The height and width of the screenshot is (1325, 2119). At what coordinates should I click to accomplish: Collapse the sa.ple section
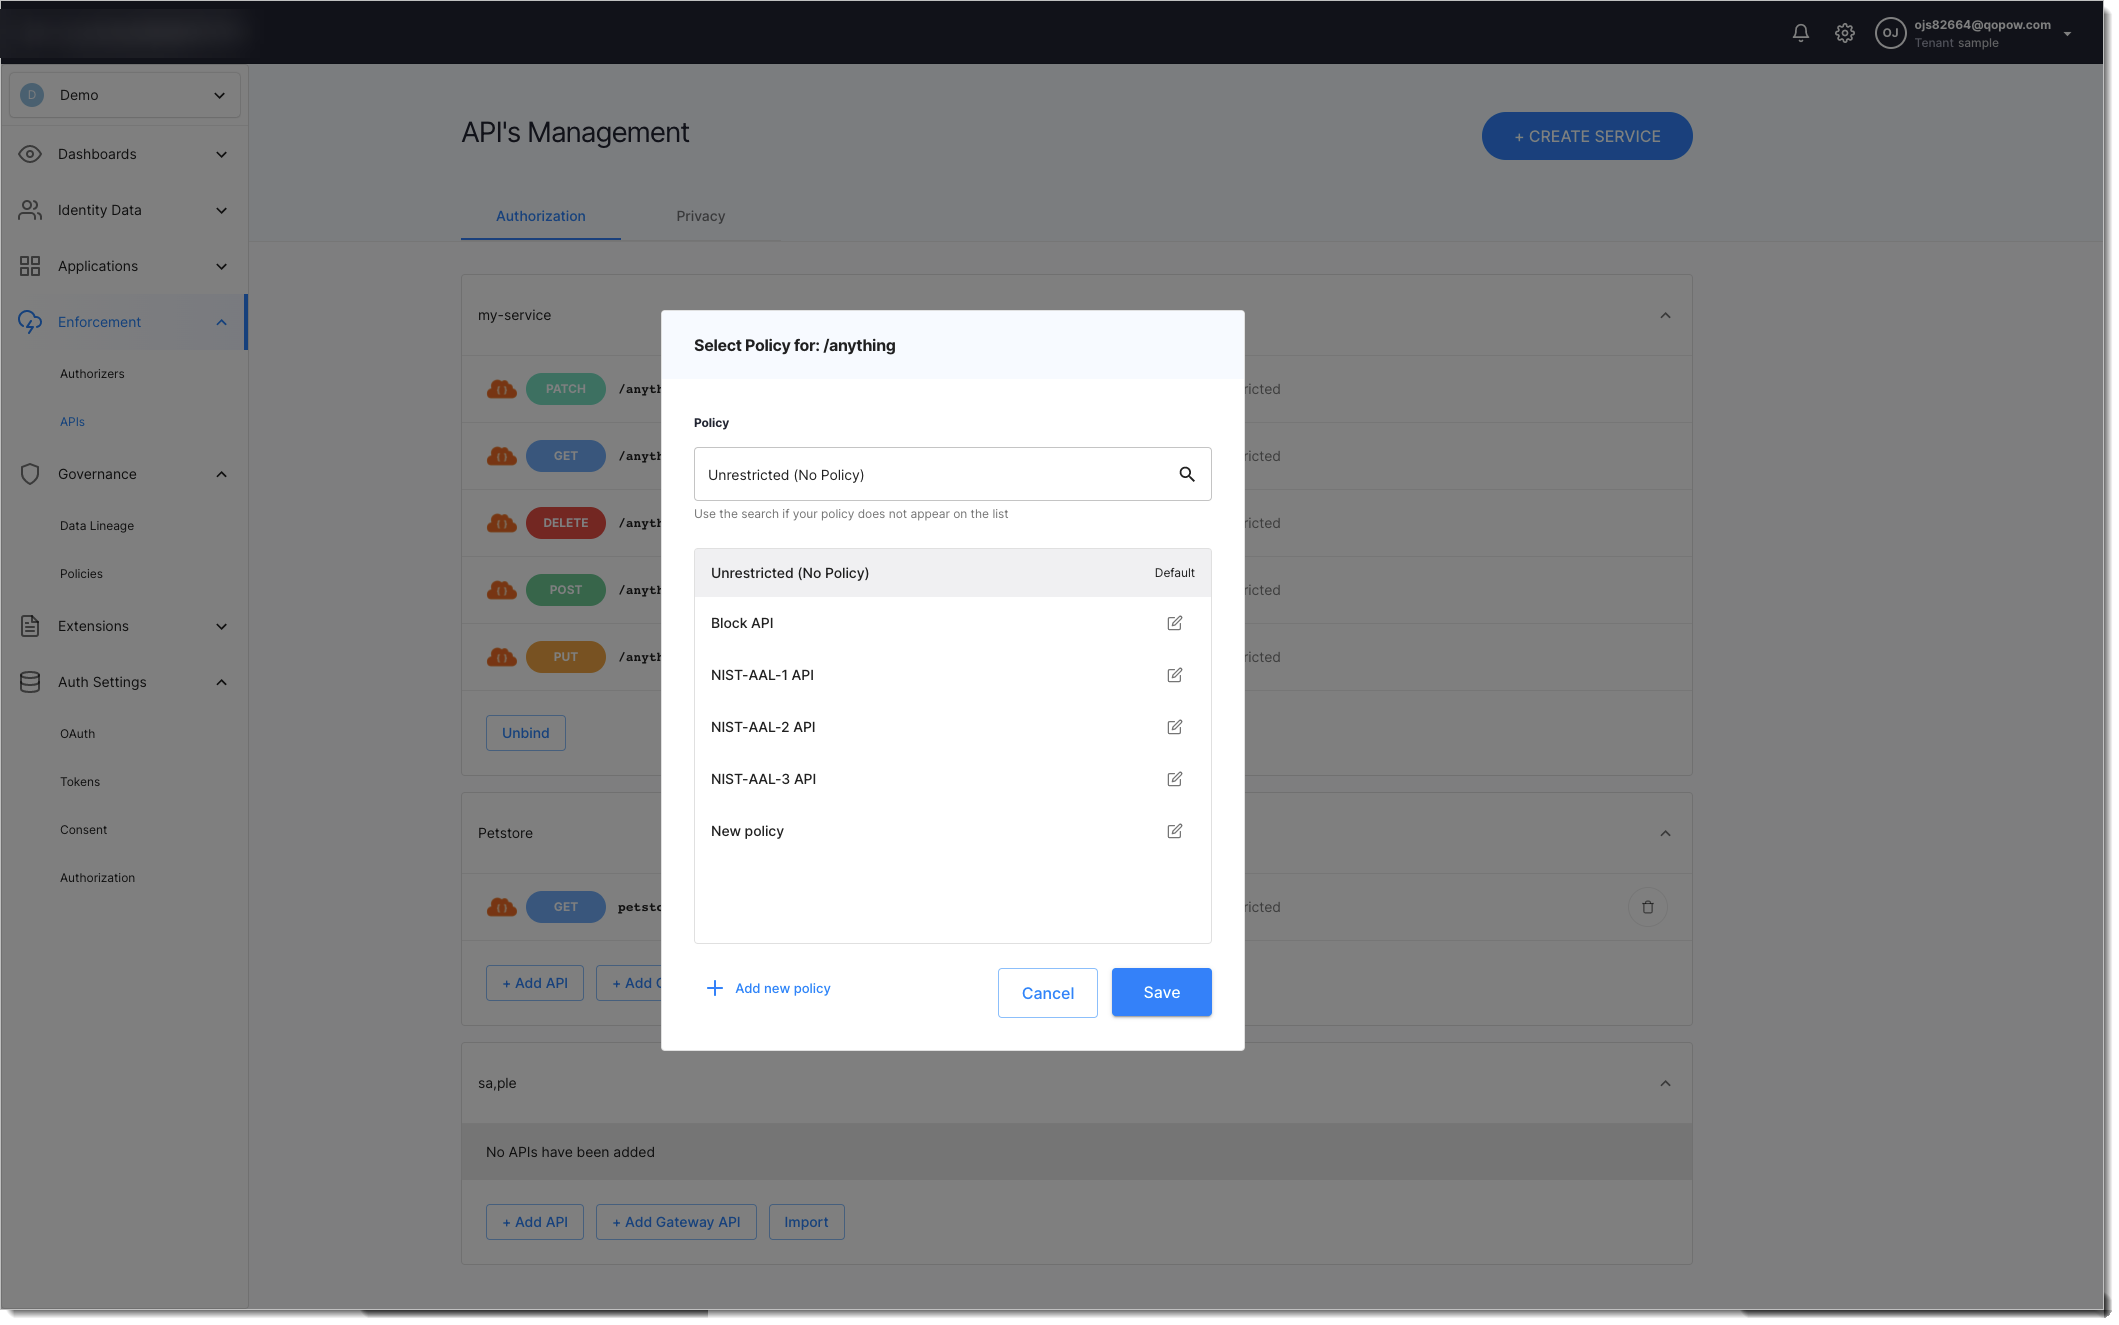pyautogui.click(x=1666, y=1084)
